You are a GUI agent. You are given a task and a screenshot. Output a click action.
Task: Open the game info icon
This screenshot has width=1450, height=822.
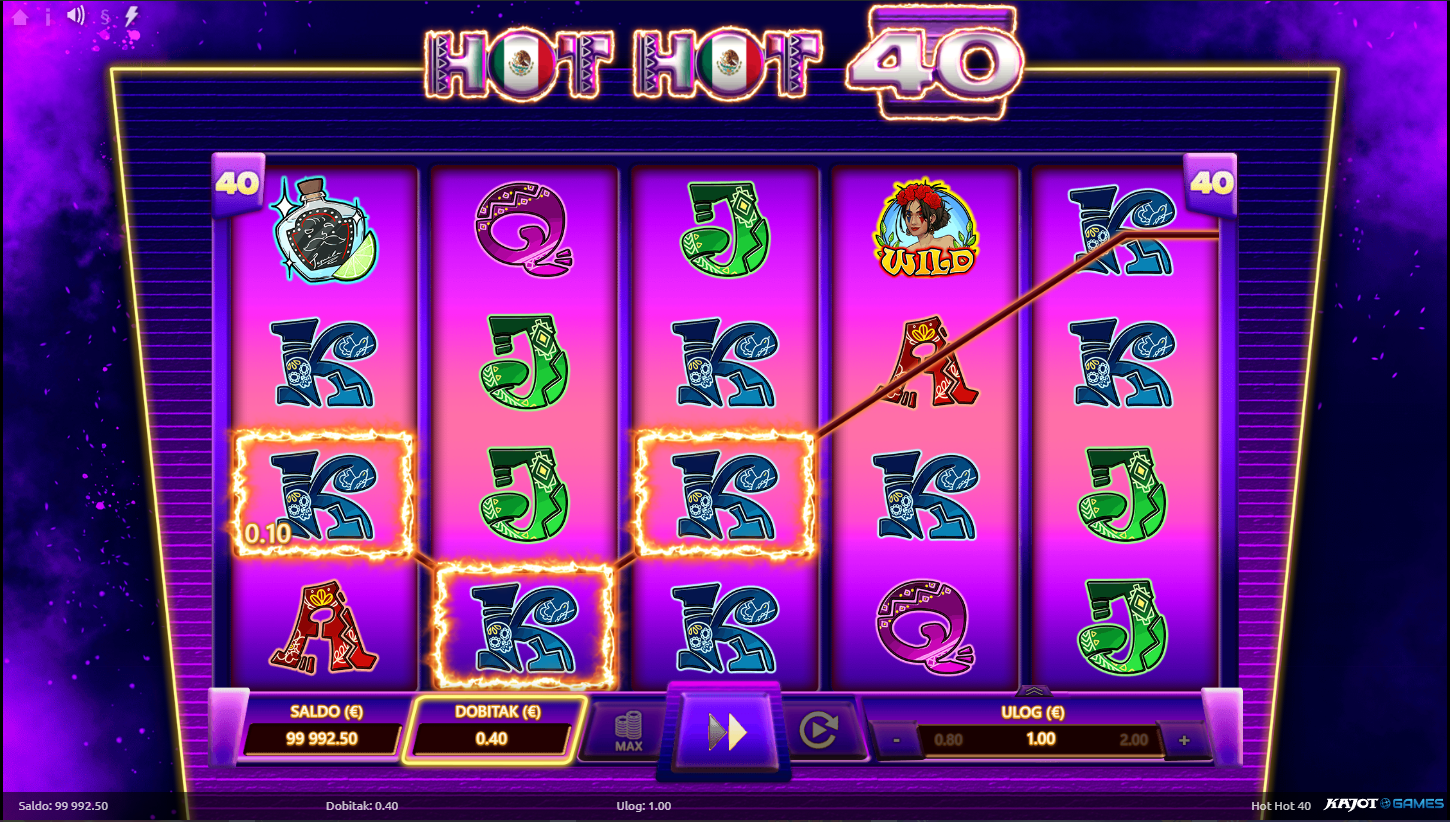click(x=47, y=17)
